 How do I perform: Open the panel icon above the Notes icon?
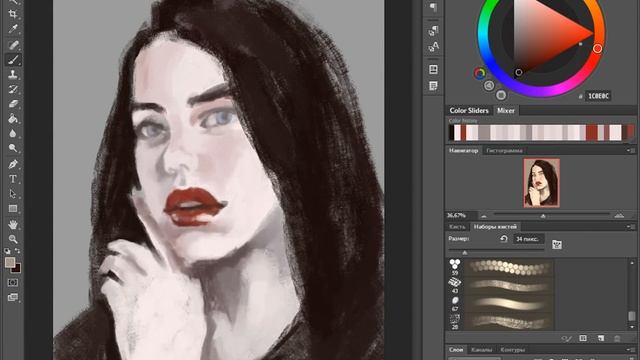pos(433,69)
